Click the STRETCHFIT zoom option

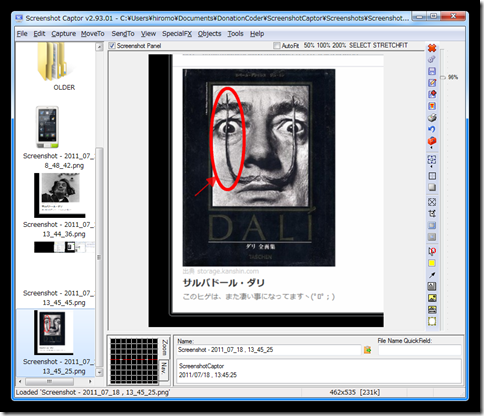pos(390,45)
